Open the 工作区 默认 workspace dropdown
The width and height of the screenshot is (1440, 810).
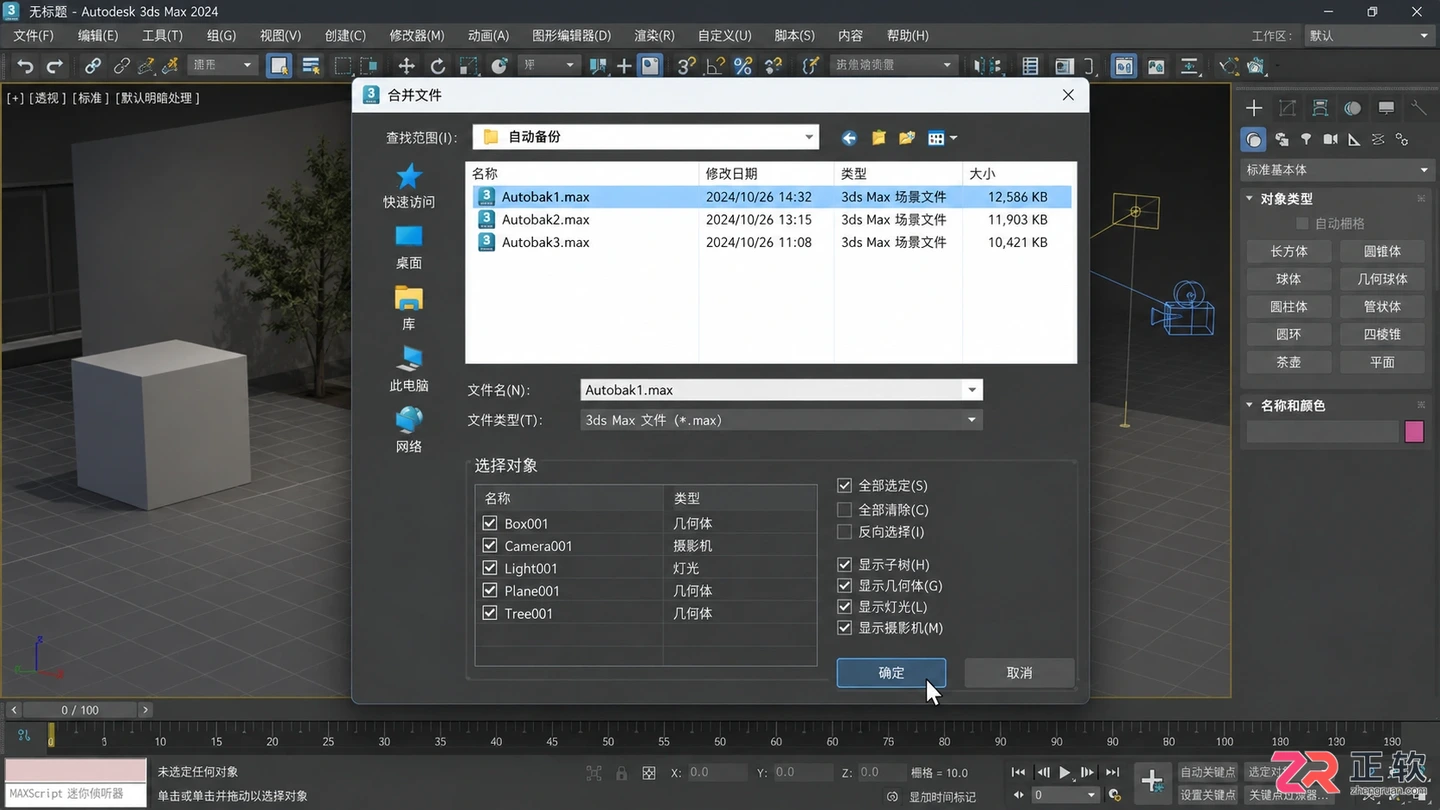coord(1369,35)
